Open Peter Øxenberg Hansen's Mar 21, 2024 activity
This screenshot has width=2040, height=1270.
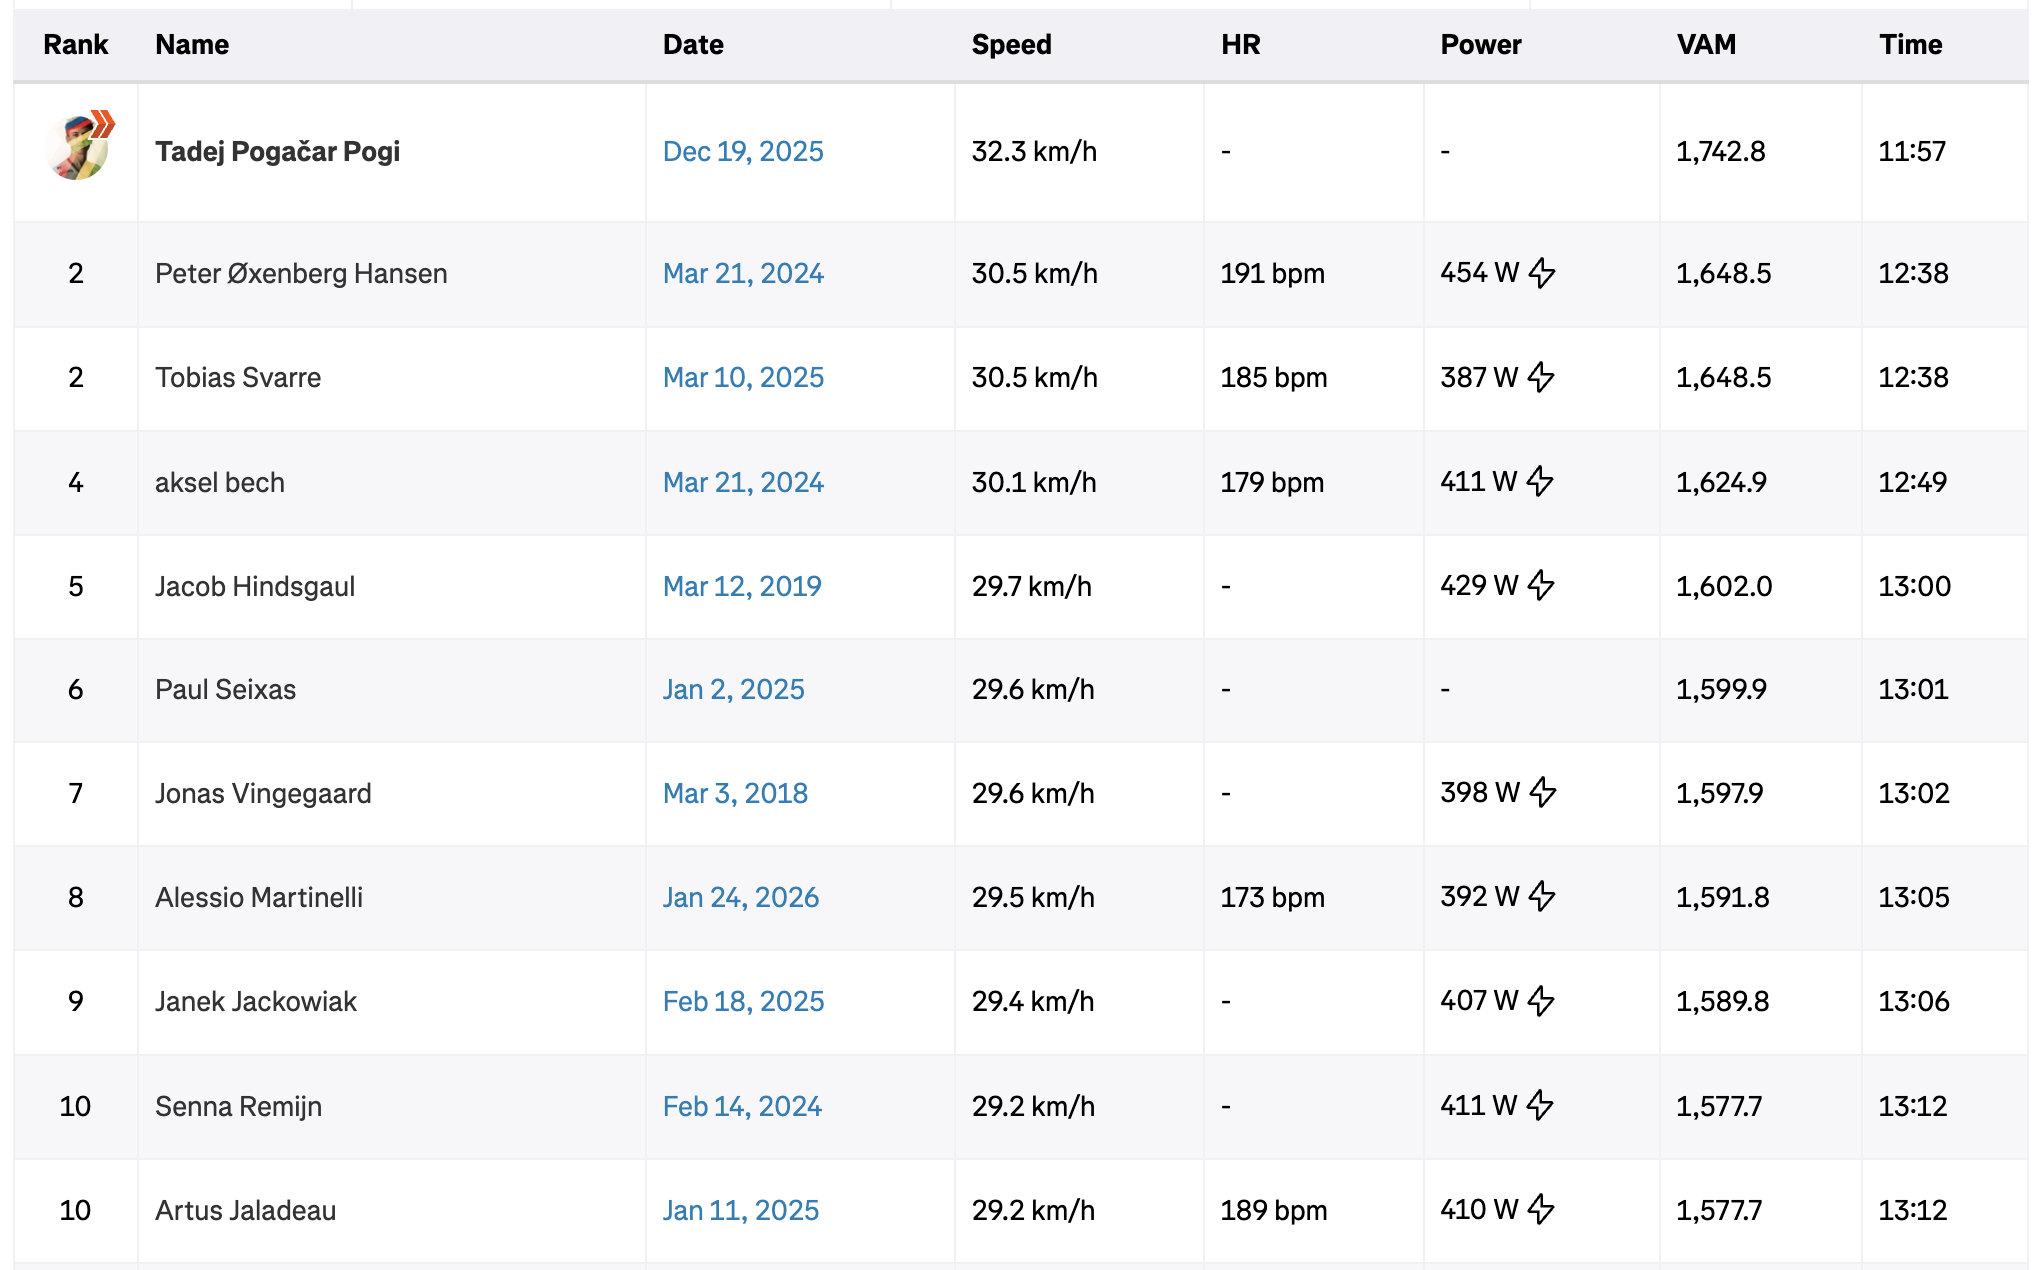744,273
